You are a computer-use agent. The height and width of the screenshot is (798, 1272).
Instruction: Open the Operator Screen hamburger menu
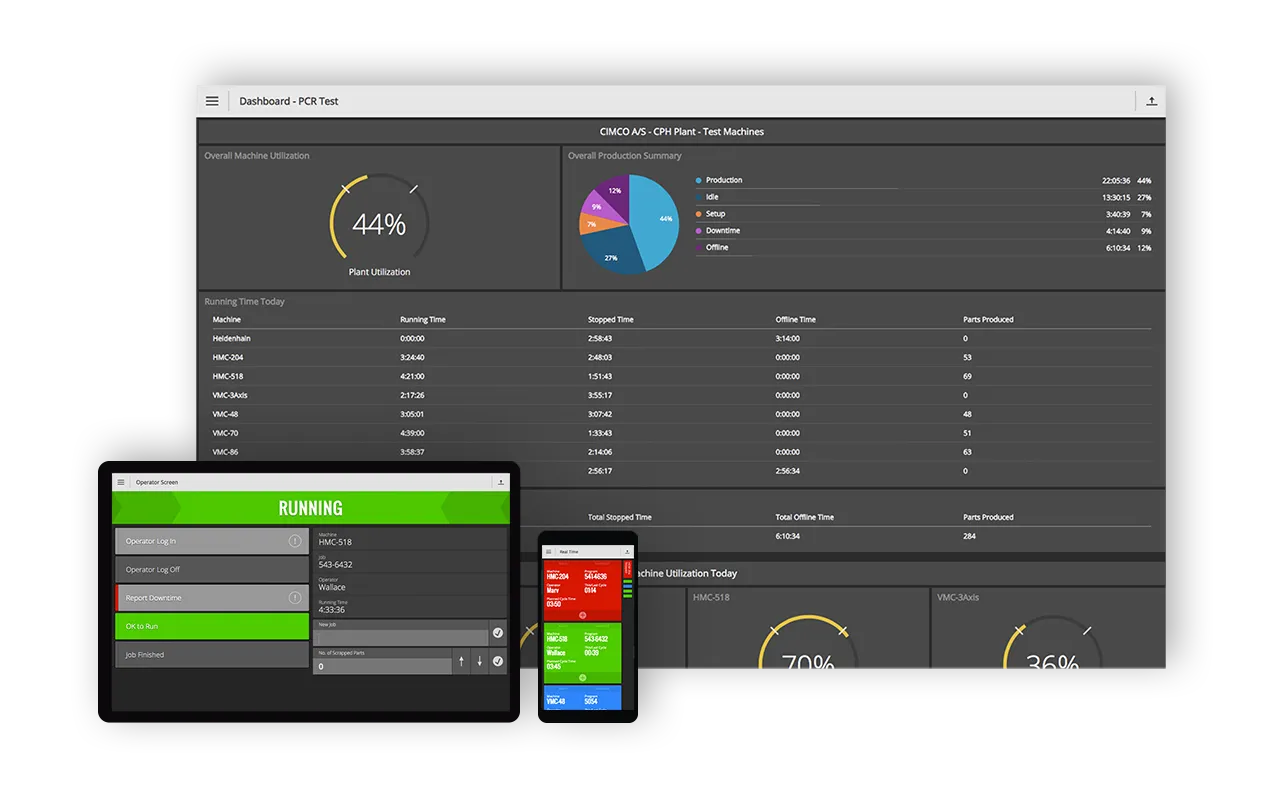pos(121,482)
